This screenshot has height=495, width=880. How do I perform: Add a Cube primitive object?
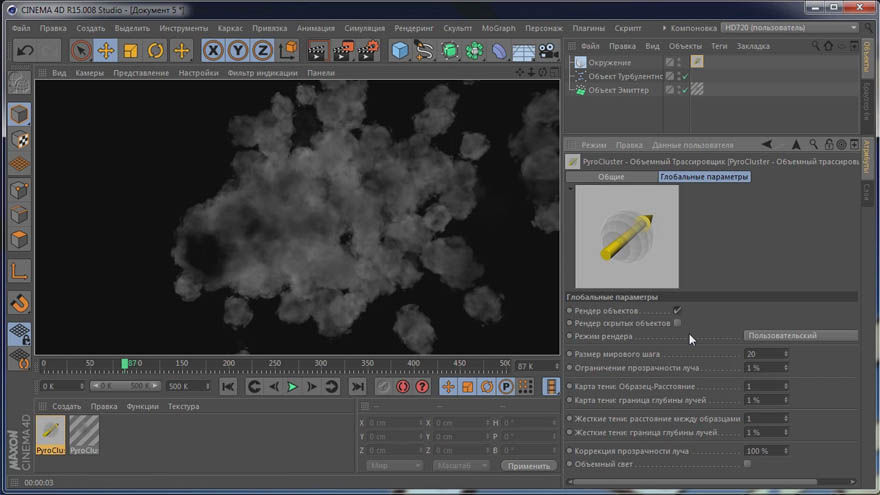[x=400, y=51]
